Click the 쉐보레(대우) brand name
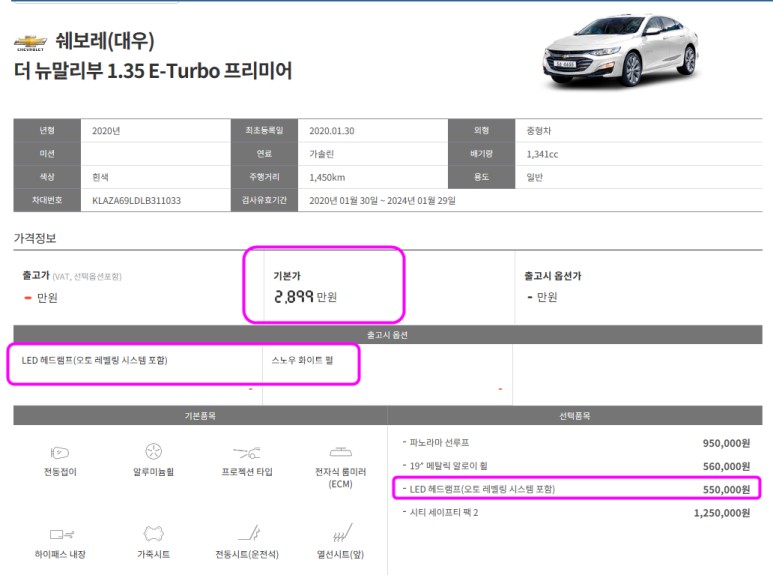The image size is (773, 575). coord(105,40)
